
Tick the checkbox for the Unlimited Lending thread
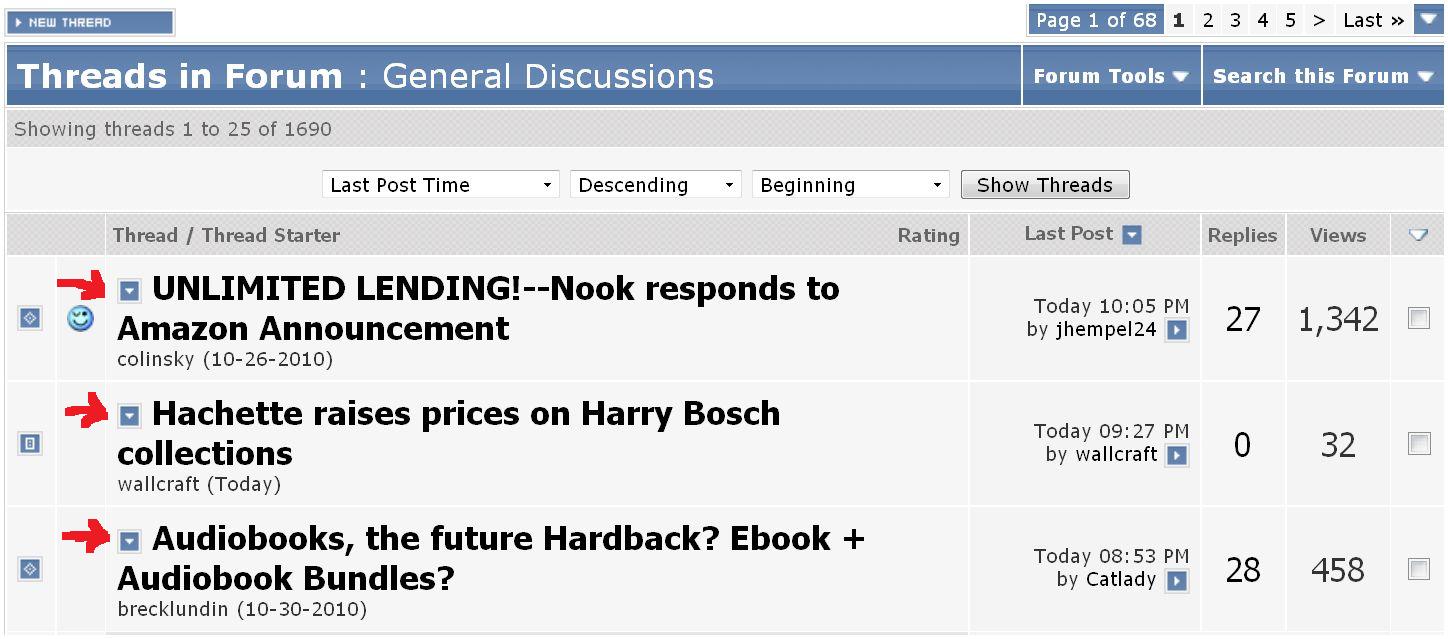1418,319
